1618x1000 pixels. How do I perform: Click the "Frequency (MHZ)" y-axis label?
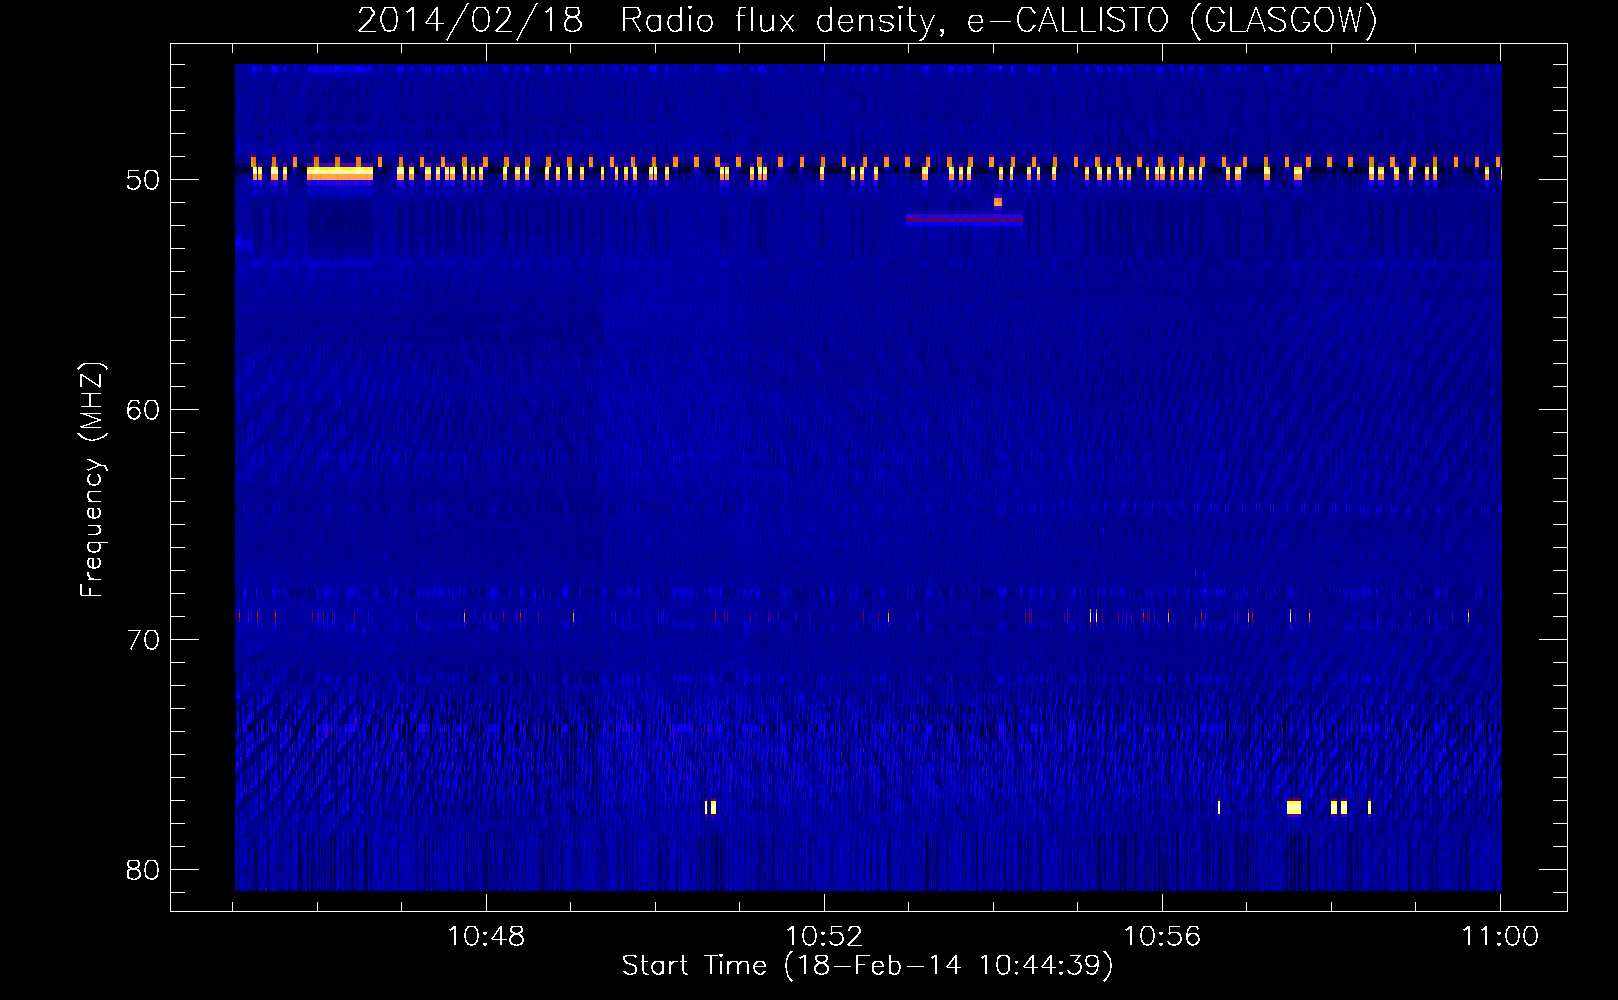[x=92, y=480]
